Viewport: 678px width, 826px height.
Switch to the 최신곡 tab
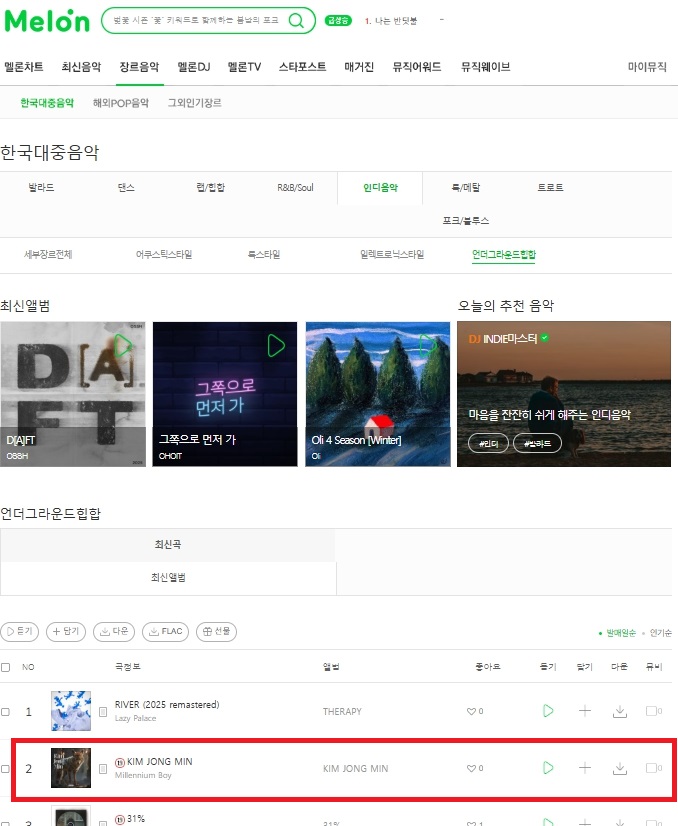click(x=168, y=545)
